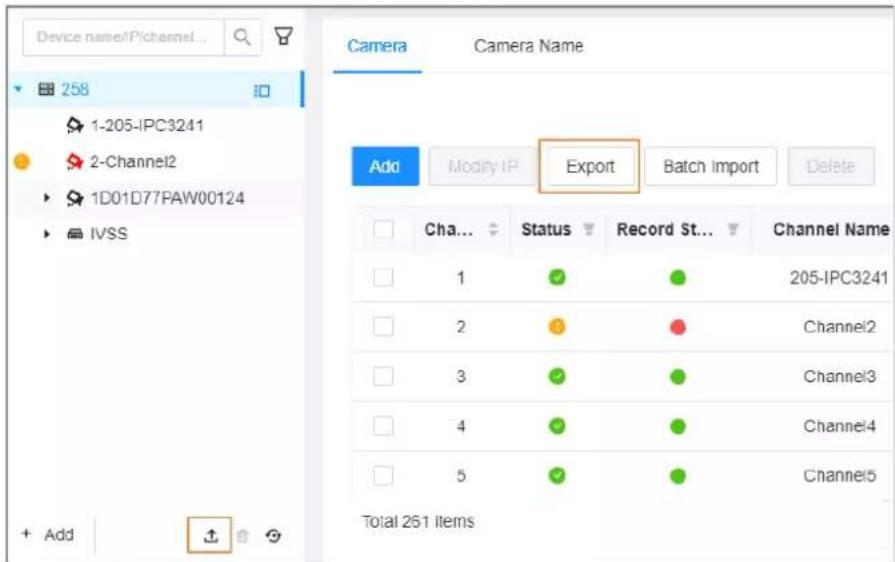Click the green record dot for channel 4
The image size is (895, 562).
tap(678, 427)
